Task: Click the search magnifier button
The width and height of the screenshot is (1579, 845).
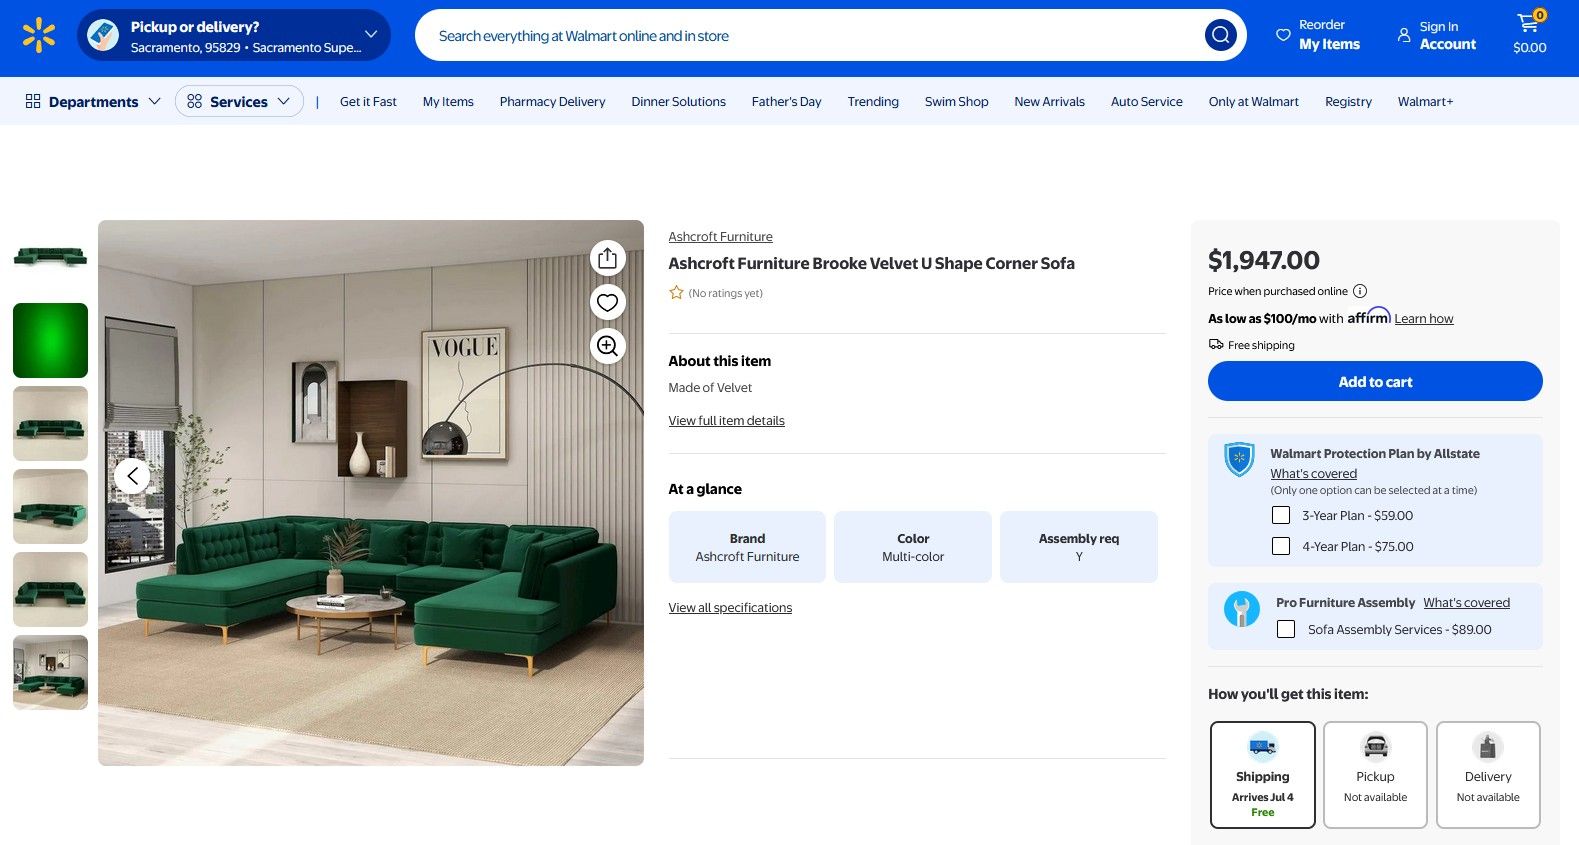Action: pos(1220,36)
